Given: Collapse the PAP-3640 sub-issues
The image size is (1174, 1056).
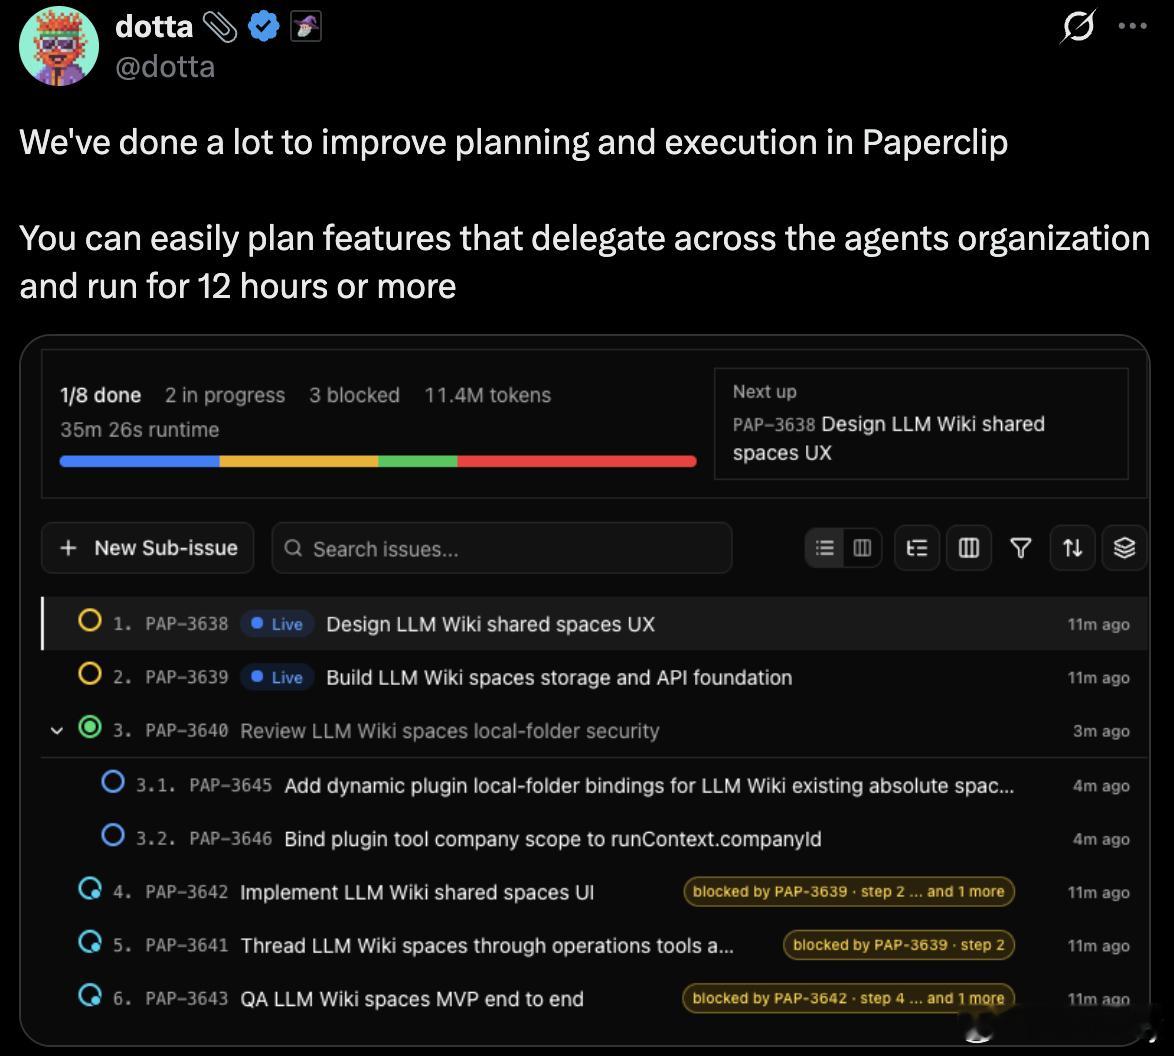Looking at the screenshot, I should 57,730.
